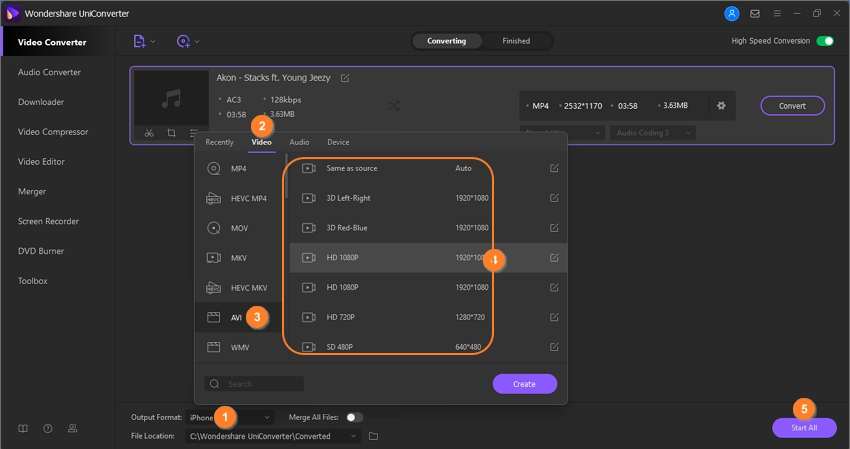
Task: Open the user account icon
Action: pyautogui.click(x=732, y=14)
